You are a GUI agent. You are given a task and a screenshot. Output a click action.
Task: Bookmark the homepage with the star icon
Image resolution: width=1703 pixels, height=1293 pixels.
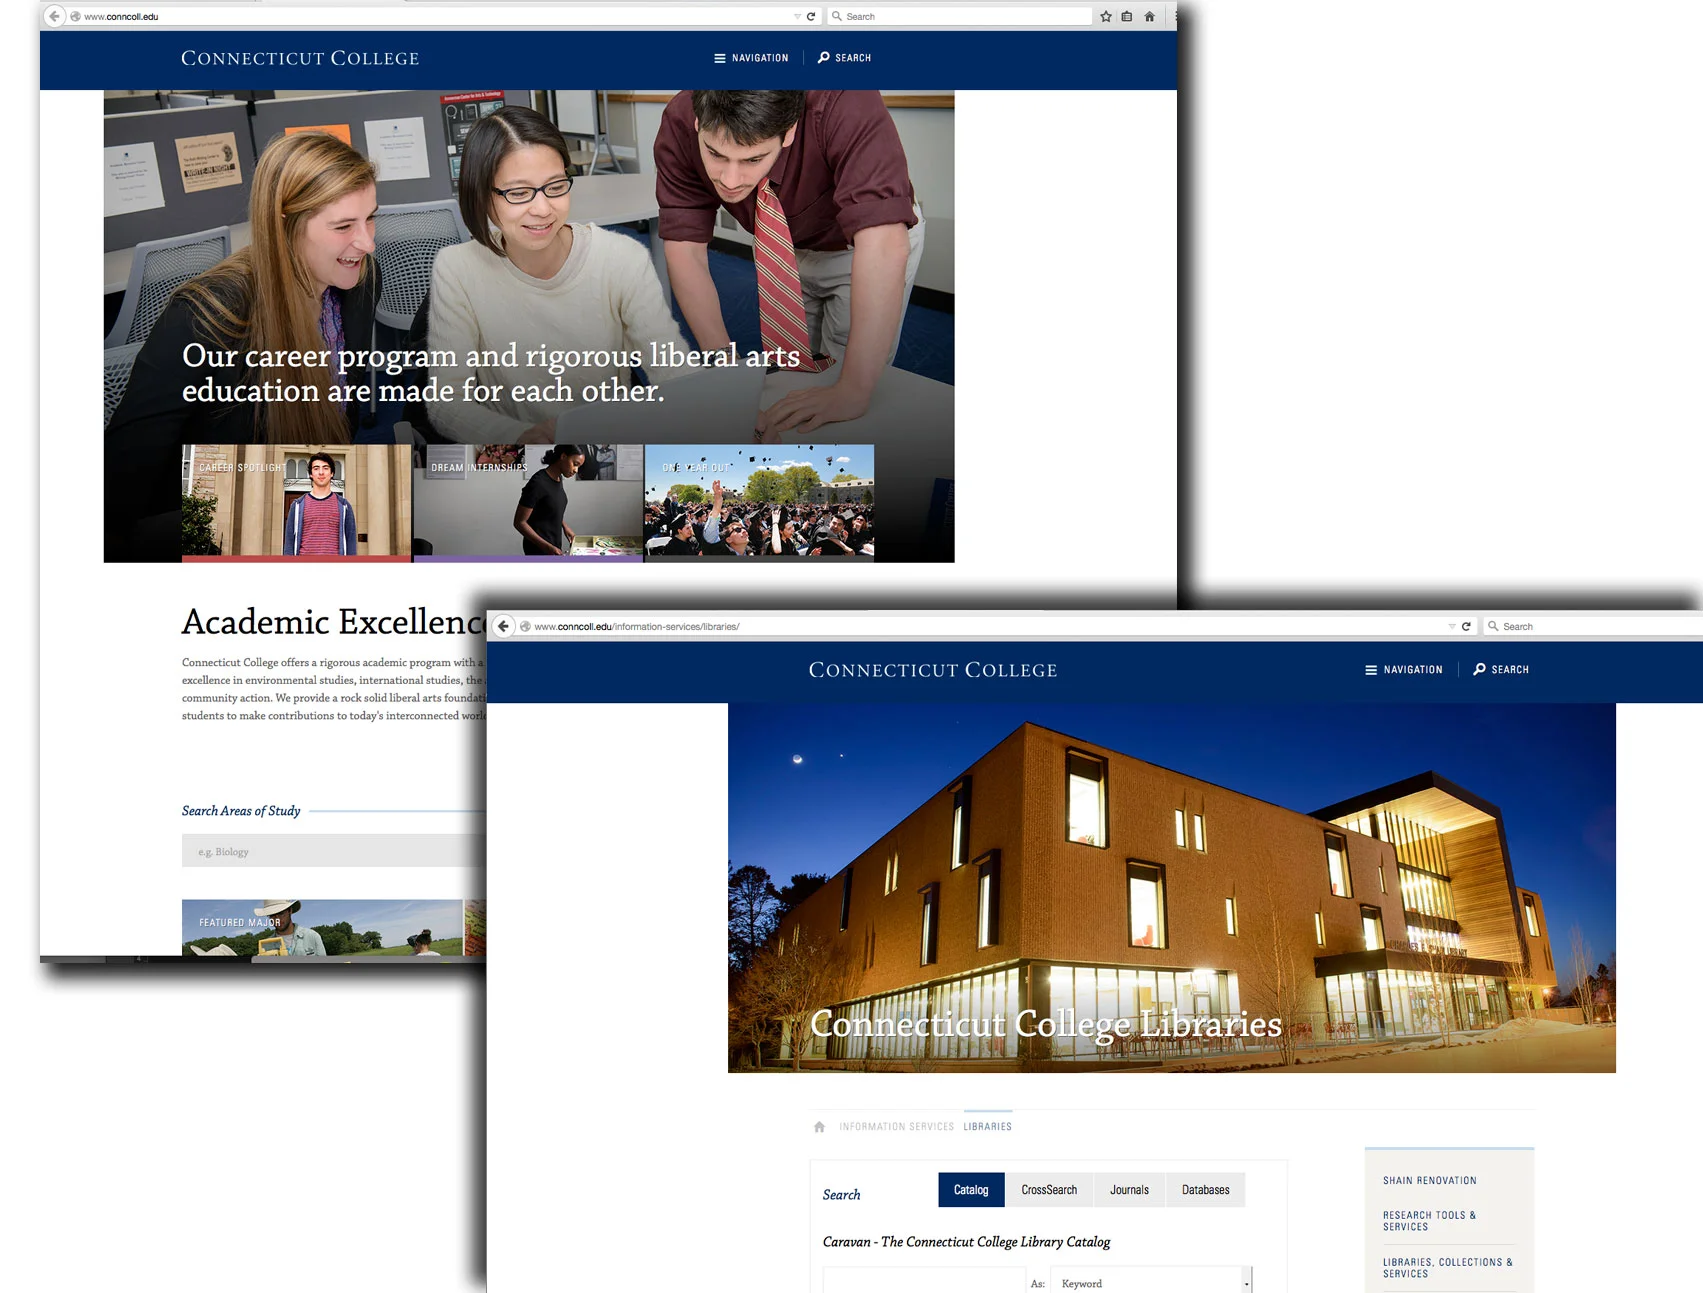[x=1106, y=16]
